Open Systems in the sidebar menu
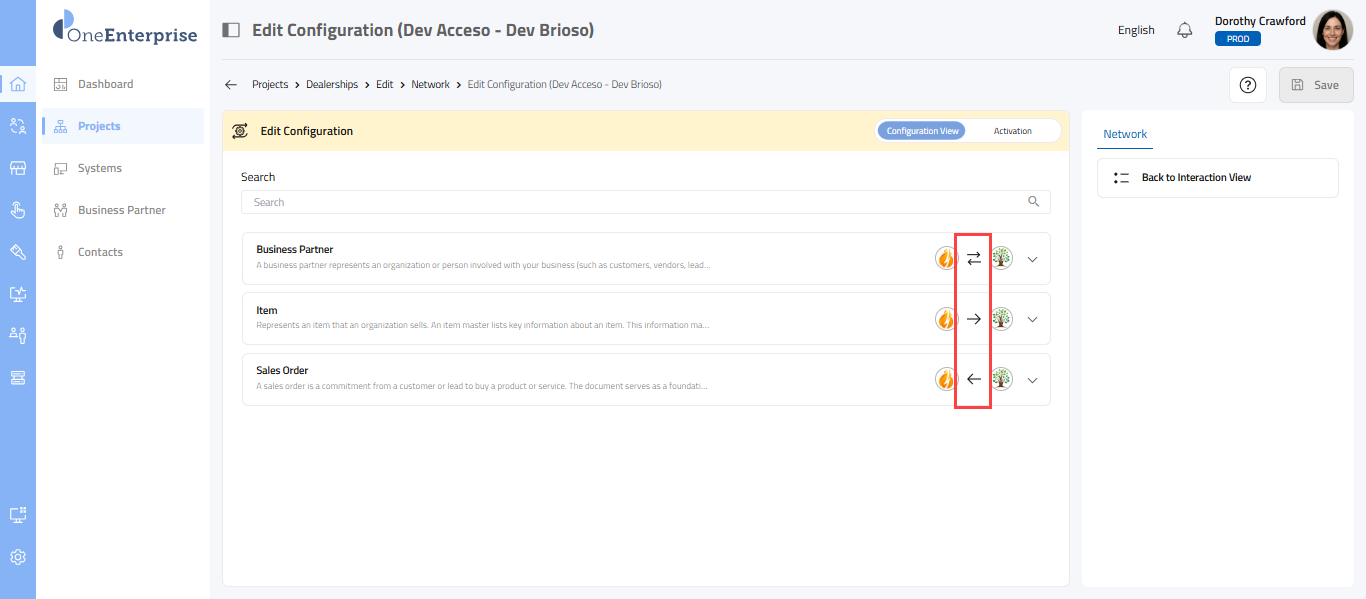 100,168
